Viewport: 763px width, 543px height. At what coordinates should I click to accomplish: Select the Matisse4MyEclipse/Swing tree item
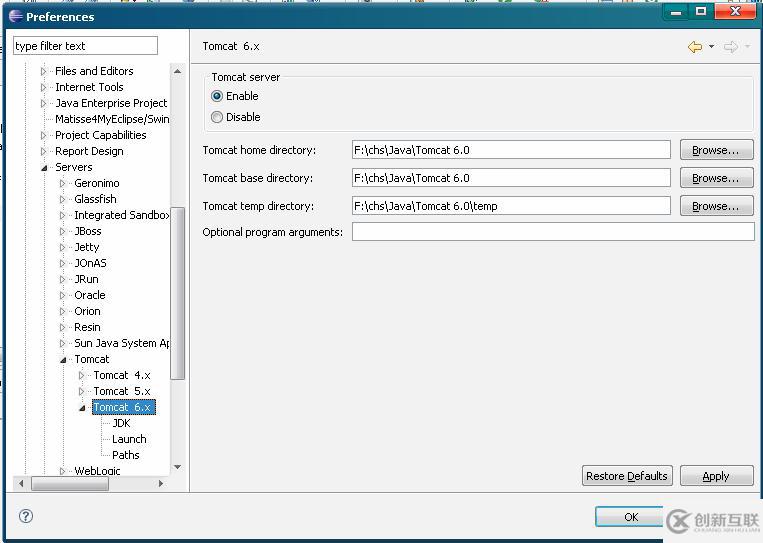pos(112,119)
